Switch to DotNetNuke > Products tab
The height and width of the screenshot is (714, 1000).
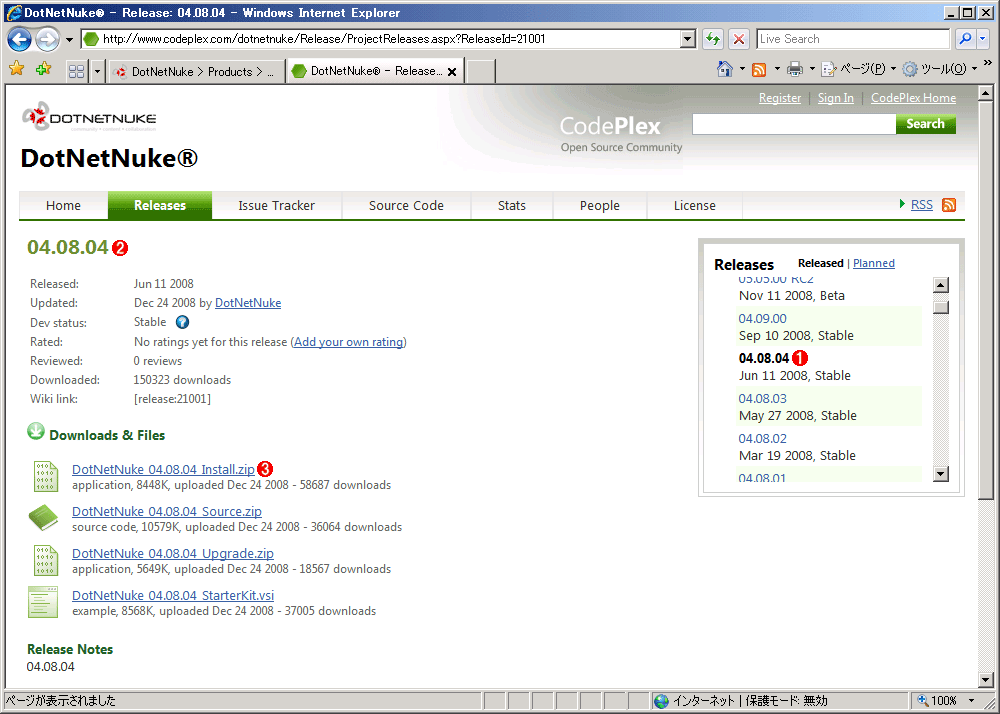[195, 71]
